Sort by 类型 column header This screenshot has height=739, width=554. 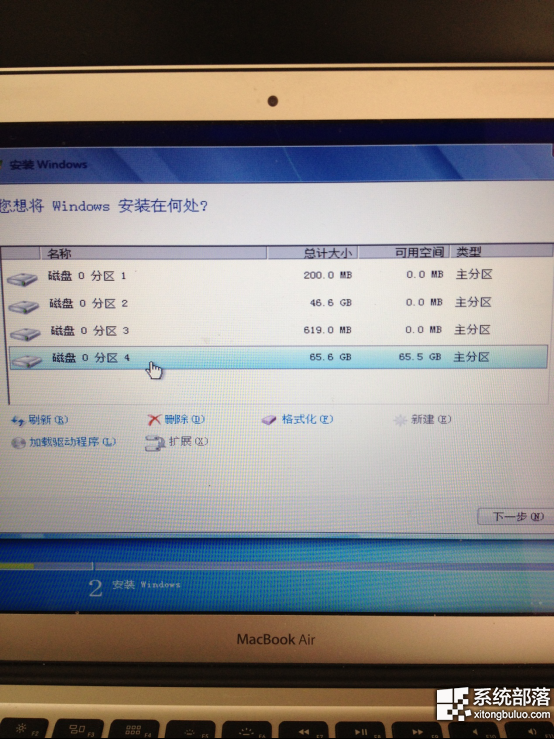point(501,252)
